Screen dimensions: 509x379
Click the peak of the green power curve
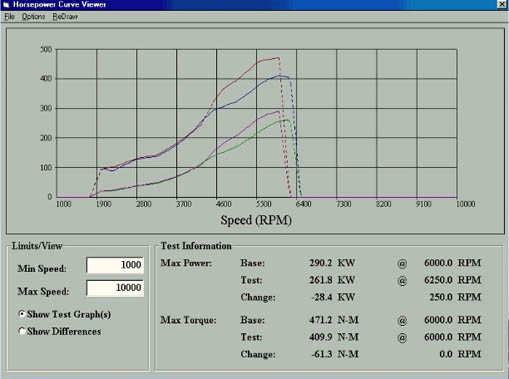point(286,120)
